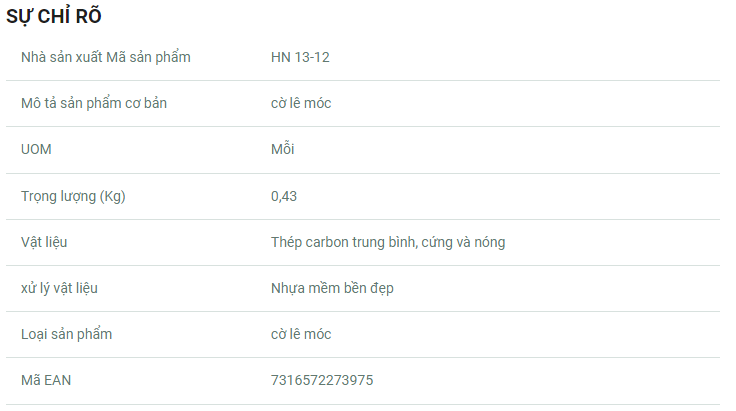Click the "Vật liệu" label
The height and width of the screenshot is (411, 736).
coord(44,242)
